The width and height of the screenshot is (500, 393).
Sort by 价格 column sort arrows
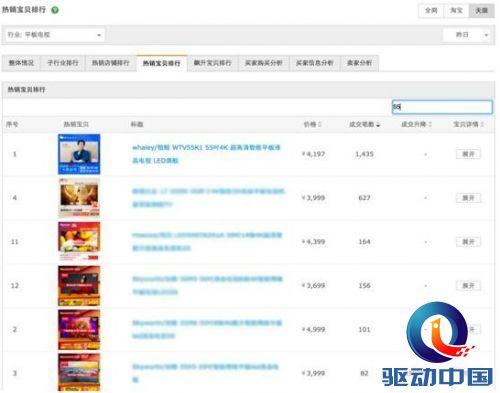pos(320,124)
